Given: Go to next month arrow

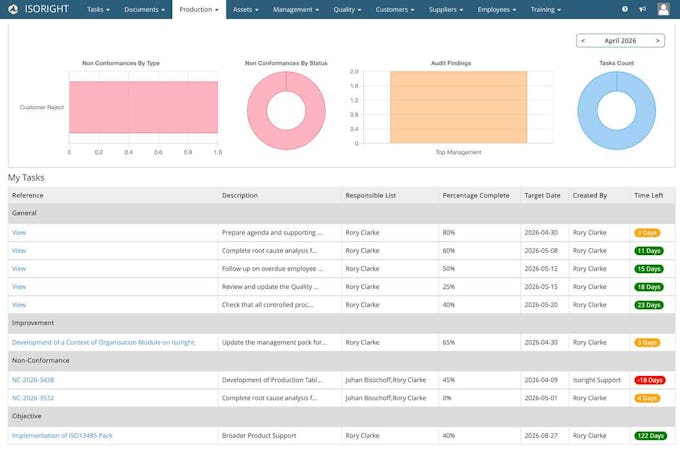Looking at the screenshot, I should pos(657,40).
